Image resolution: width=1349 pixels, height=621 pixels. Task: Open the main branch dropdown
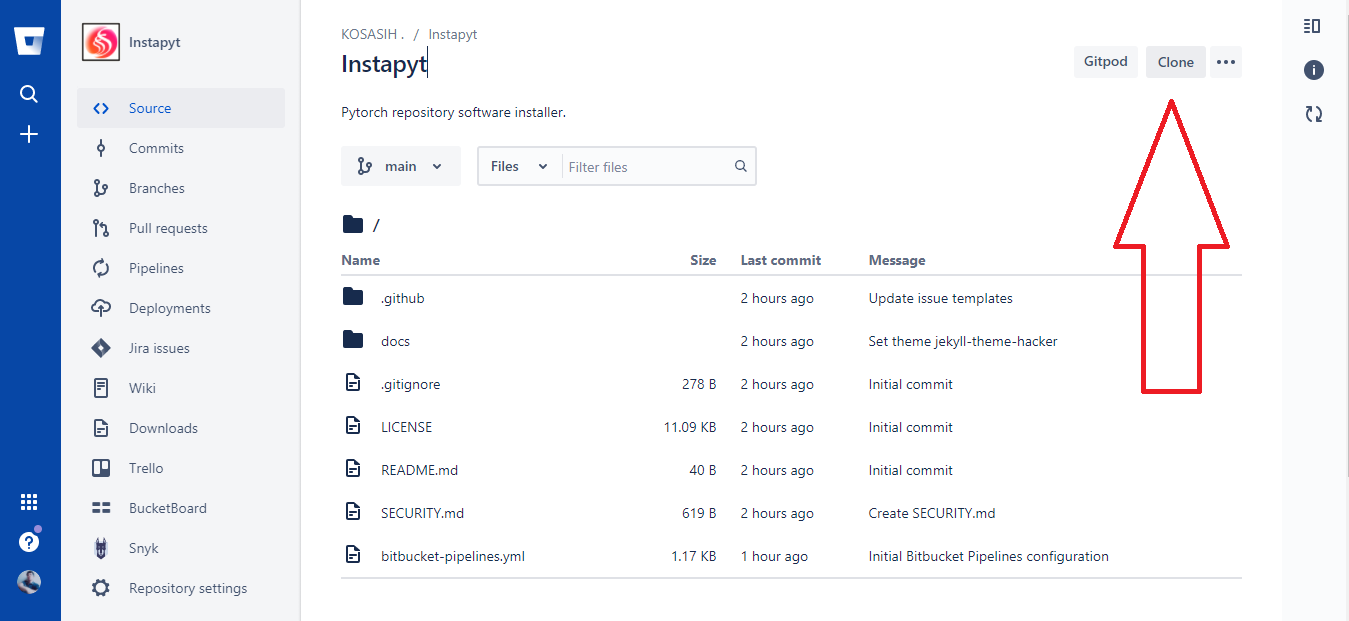click(x=401, y=166)
